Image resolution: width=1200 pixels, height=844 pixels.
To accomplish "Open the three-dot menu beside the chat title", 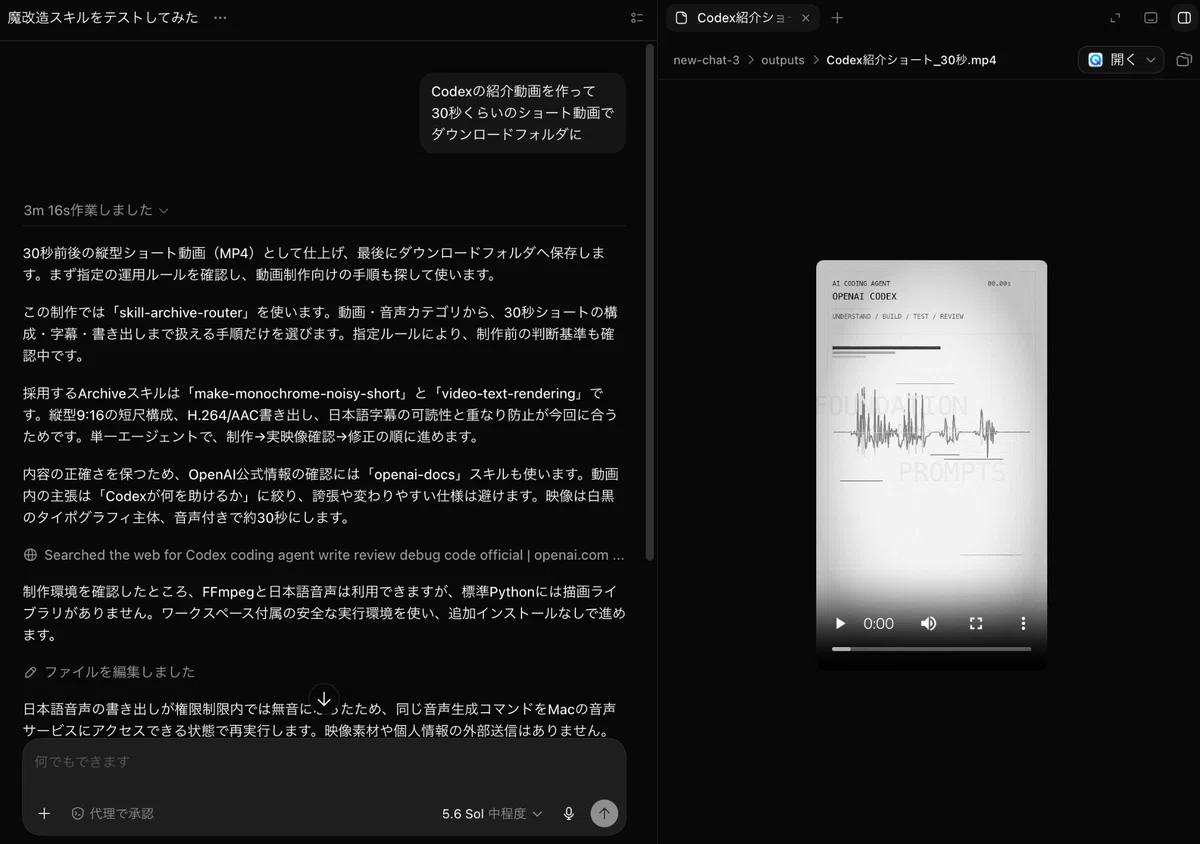I will 219,18.
